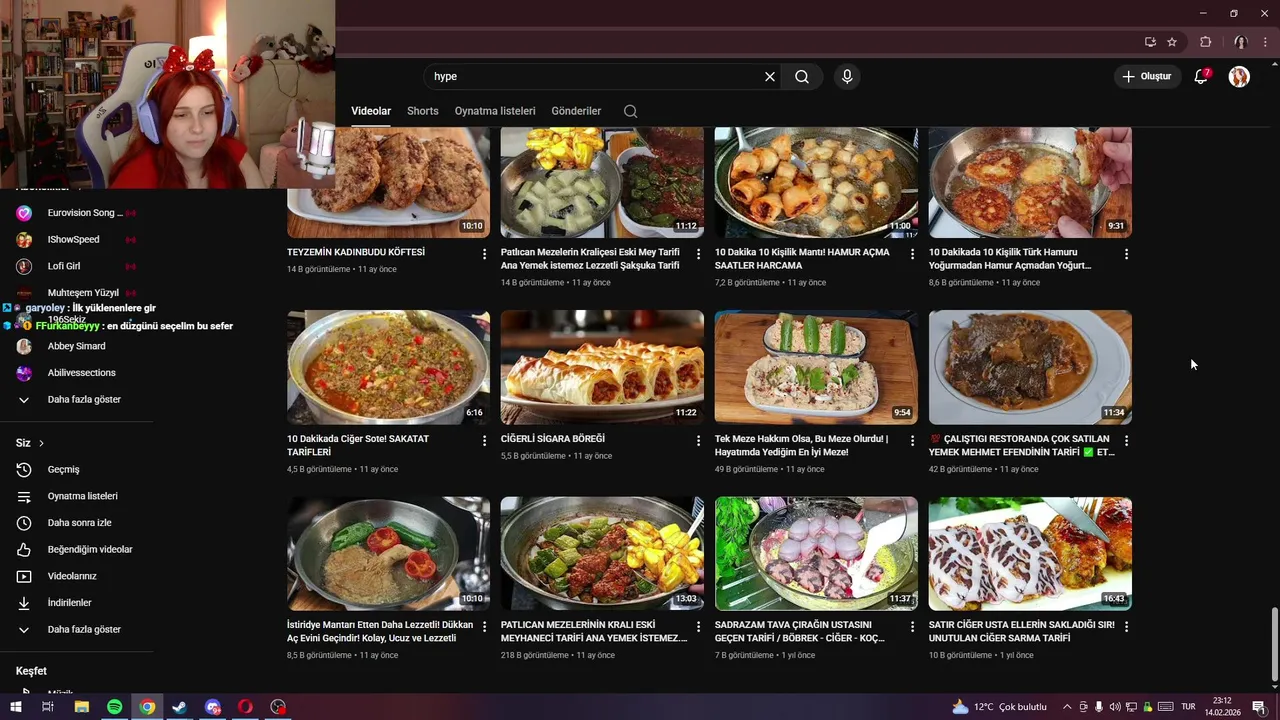1280x720 pixels.
Task: Open the YouTube account avatar menu
Action: click(1239, 76)
